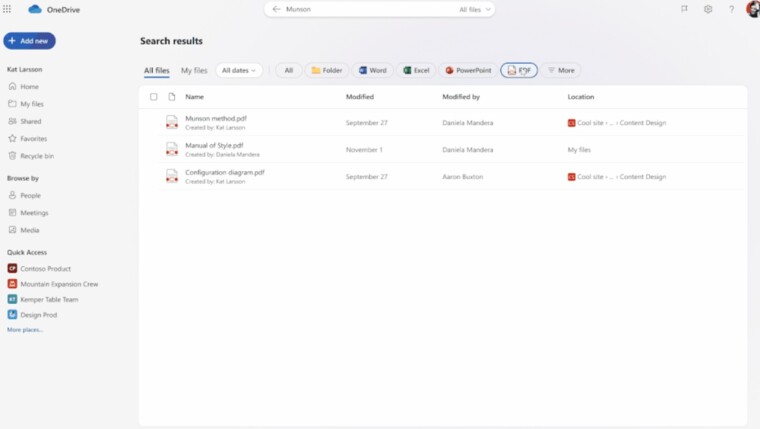Open Design Prod site icon
760x429 pixels.
coord(12,315)
